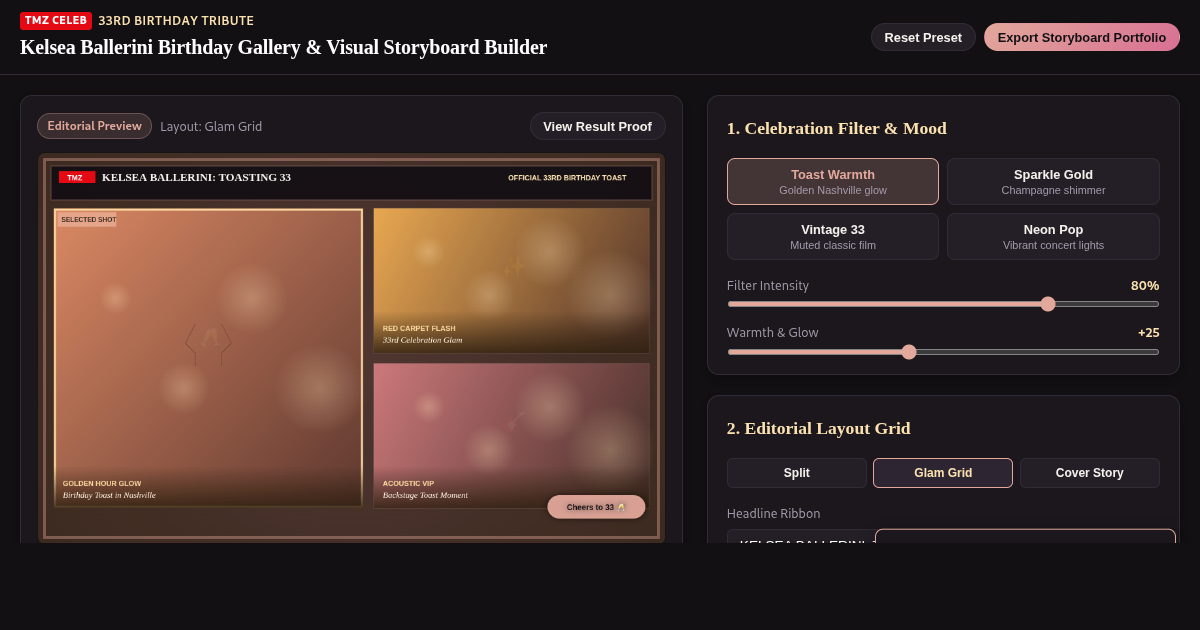This screenshot has height=630, width=1200.
Task: Switch the layout to Split
Action: pyautogui.click(x=797, y=473)
